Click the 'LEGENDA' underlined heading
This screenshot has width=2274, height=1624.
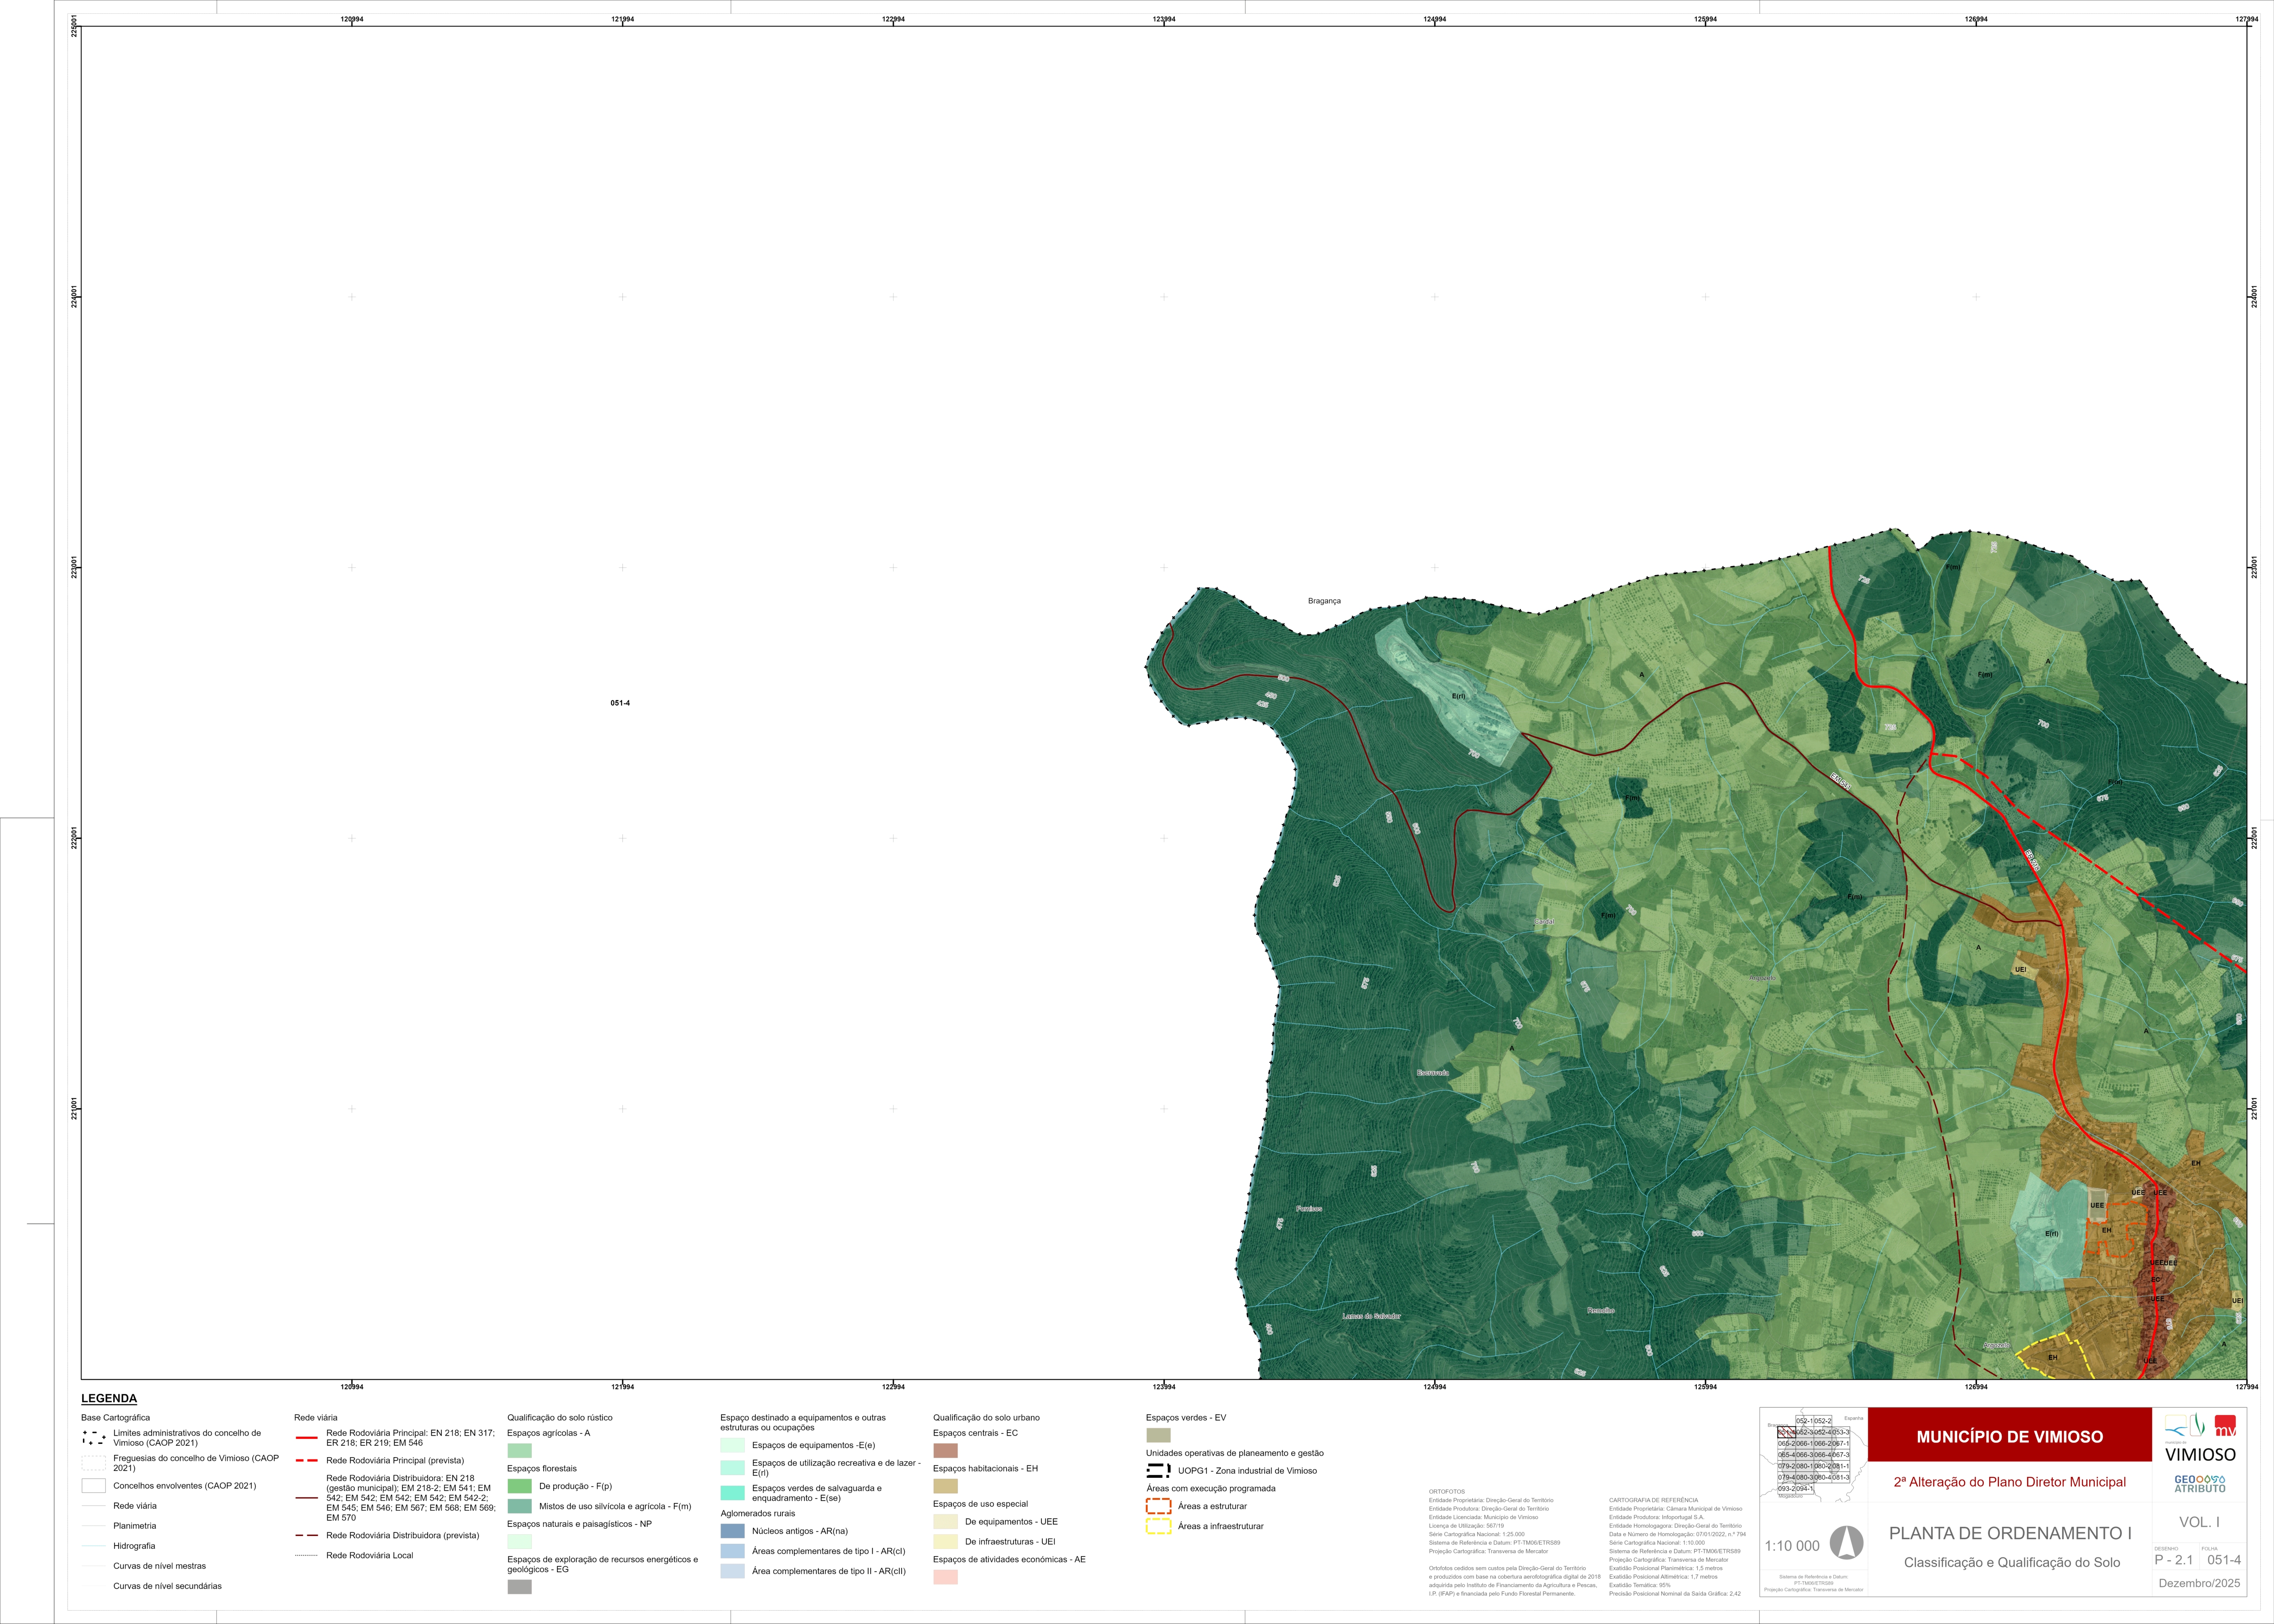click(x=109, y=1398)
